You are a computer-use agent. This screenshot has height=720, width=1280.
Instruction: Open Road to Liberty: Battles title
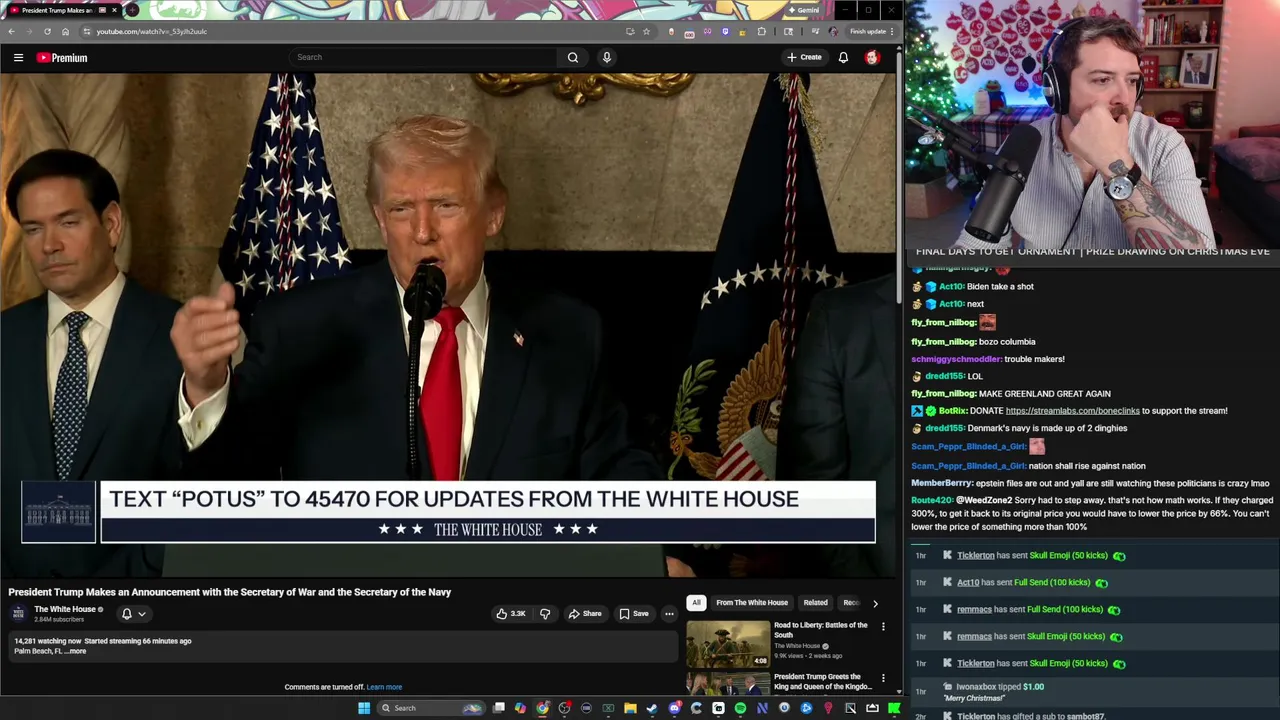(820, 630)
